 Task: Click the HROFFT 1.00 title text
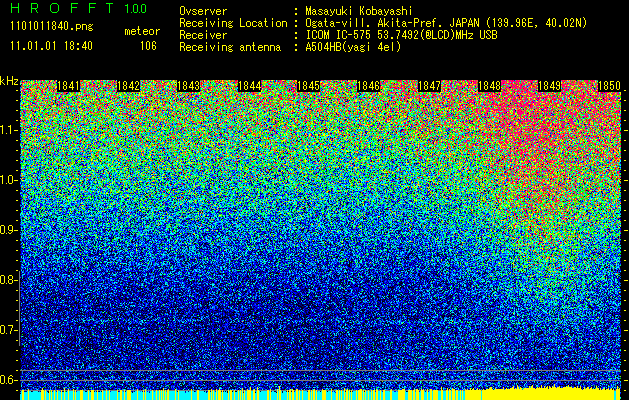coord(78,8)
